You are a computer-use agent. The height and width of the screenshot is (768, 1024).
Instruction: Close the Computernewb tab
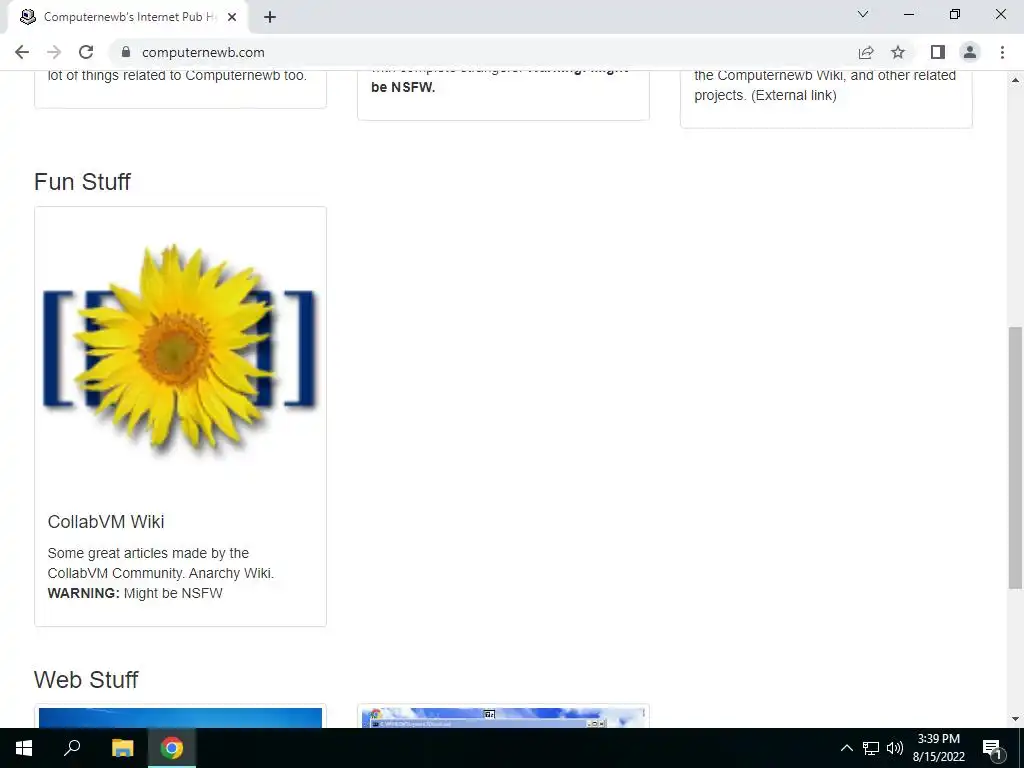[x=232, y=17]
